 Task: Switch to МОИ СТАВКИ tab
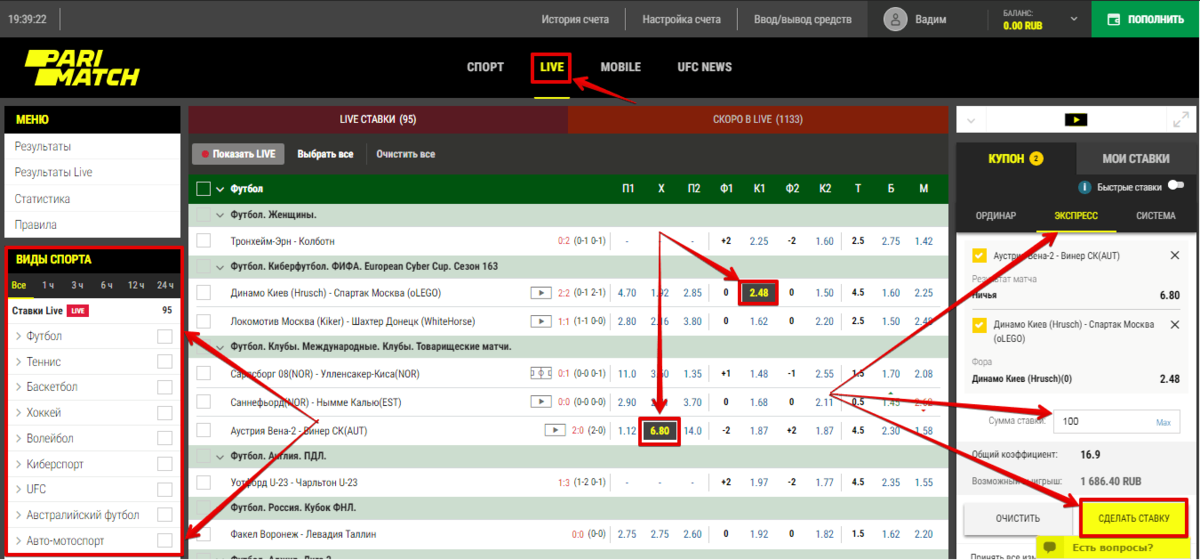tap(1136, 159)
